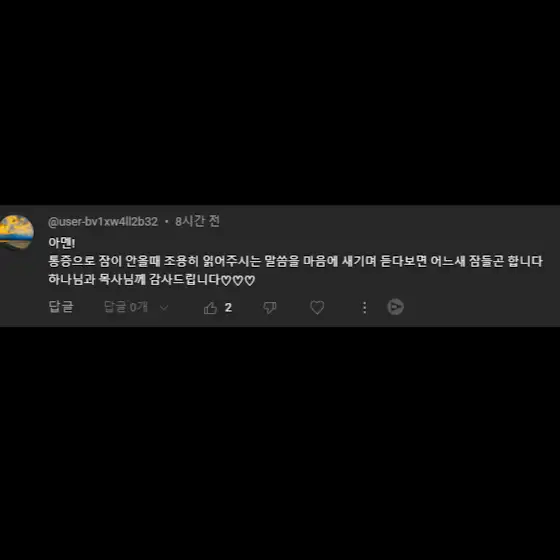Click the phrase 조용히 읽어주시는 in the comment
Screen dimensions: 560x560
(212, 261)
